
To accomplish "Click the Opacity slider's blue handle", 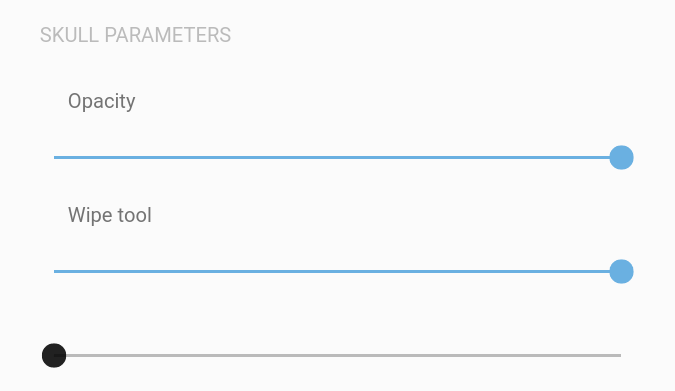I will click(621, 158).
